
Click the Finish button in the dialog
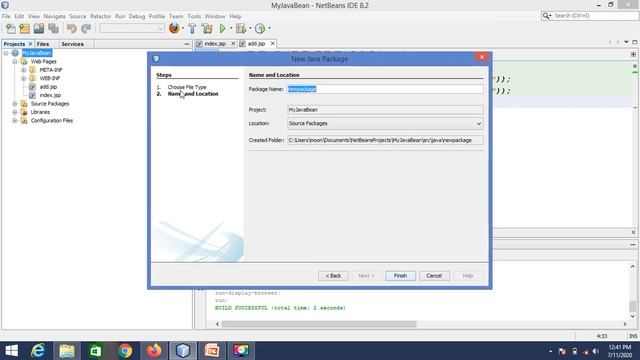coord(400,276)
